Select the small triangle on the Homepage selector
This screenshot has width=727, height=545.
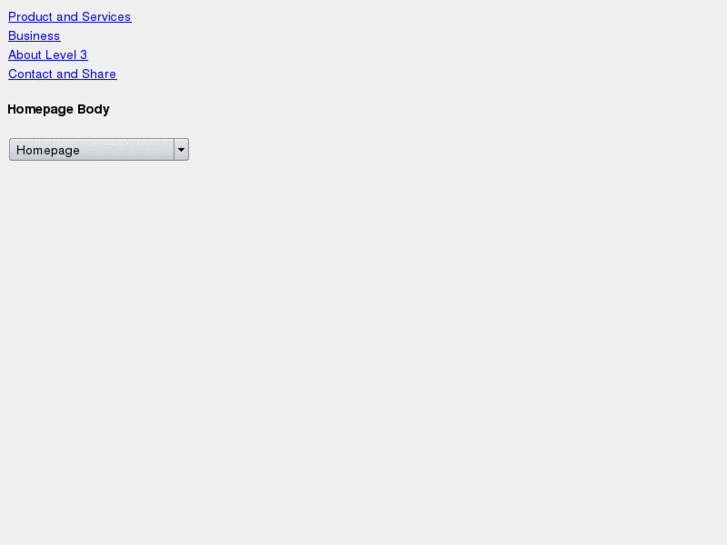(181, 149)
